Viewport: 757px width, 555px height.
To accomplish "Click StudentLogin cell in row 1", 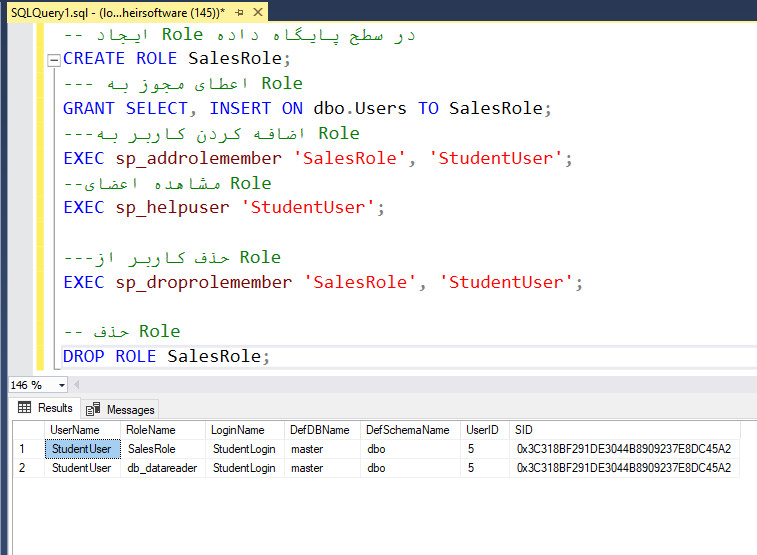I will coord(245,449).
